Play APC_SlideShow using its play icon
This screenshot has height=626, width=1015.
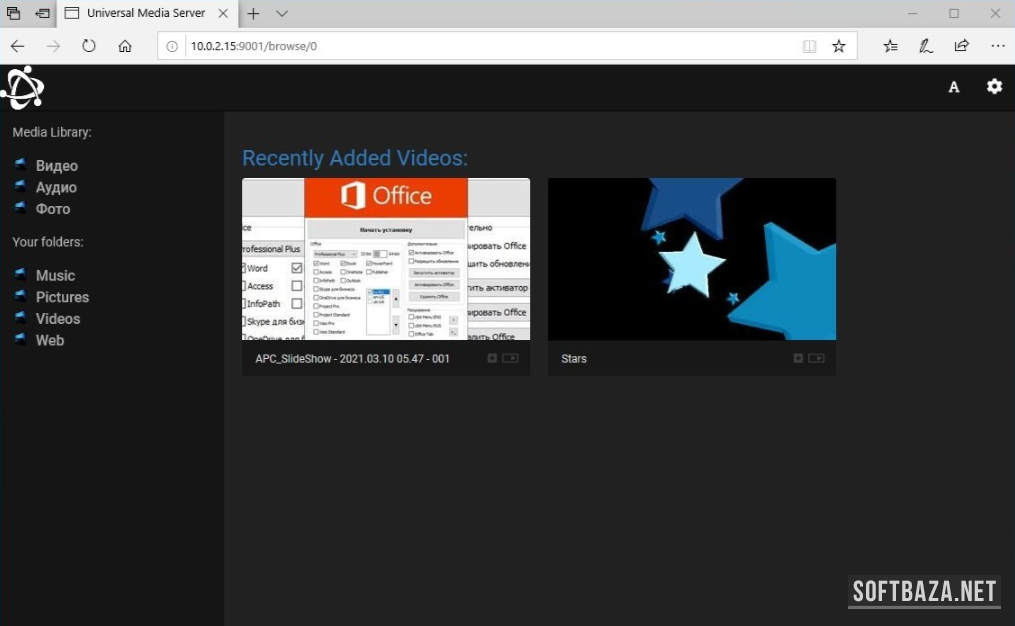510,358
